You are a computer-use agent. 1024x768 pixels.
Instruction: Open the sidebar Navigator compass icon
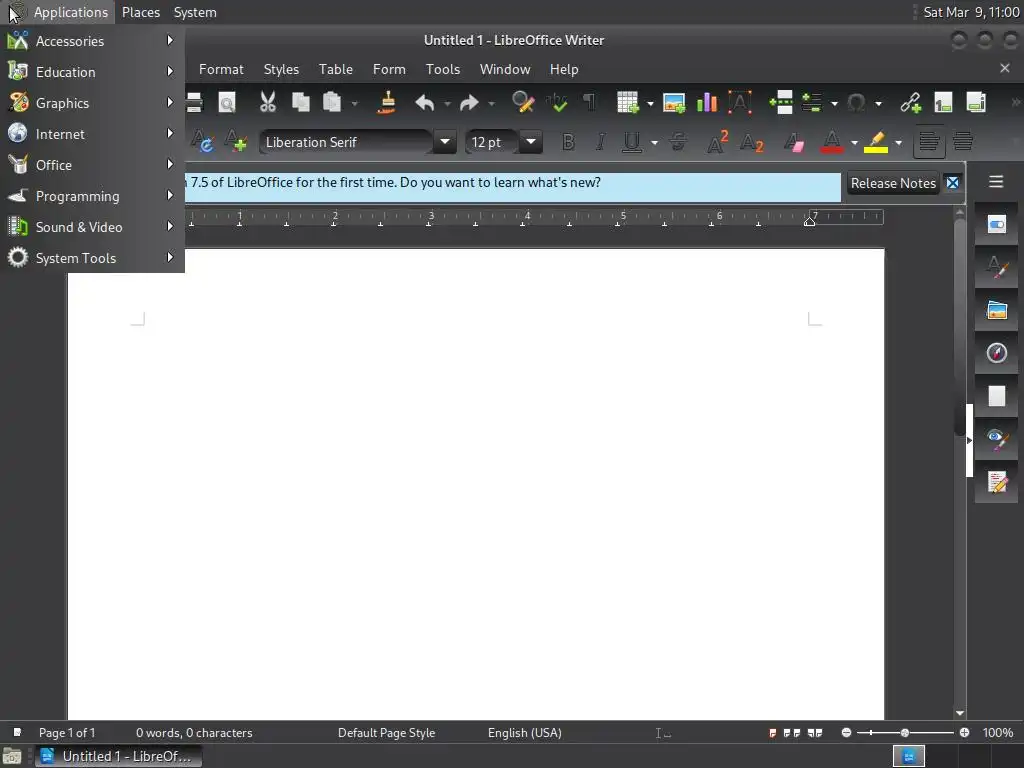(x=996, y=353)
